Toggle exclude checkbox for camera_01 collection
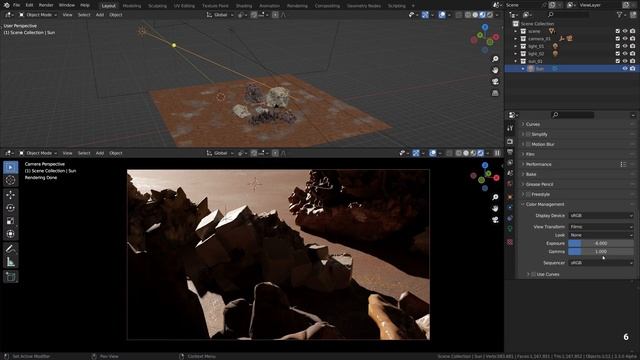640x360 pixels. (x=618, y=38)
